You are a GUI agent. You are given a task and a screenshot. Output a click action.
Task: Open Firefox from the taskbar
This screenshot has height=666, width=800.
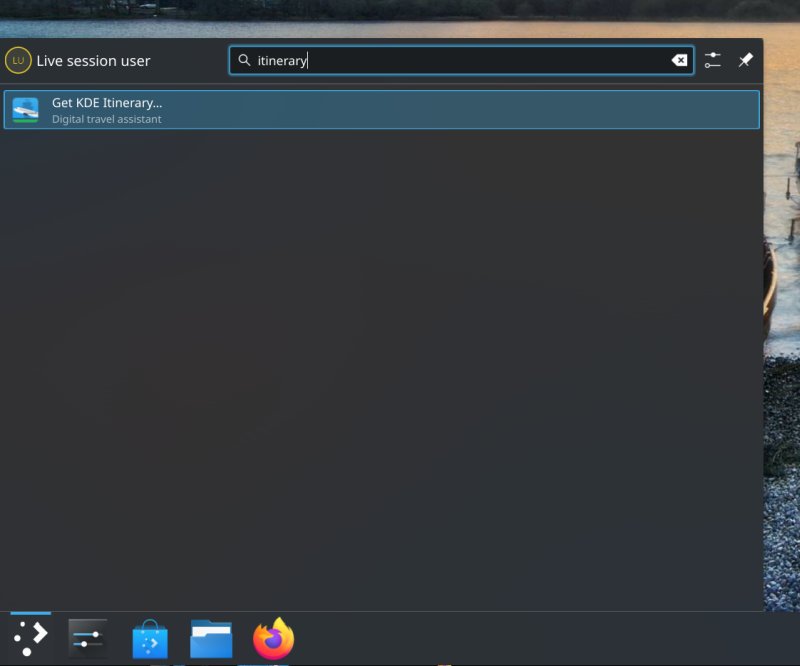click(272, 636)
